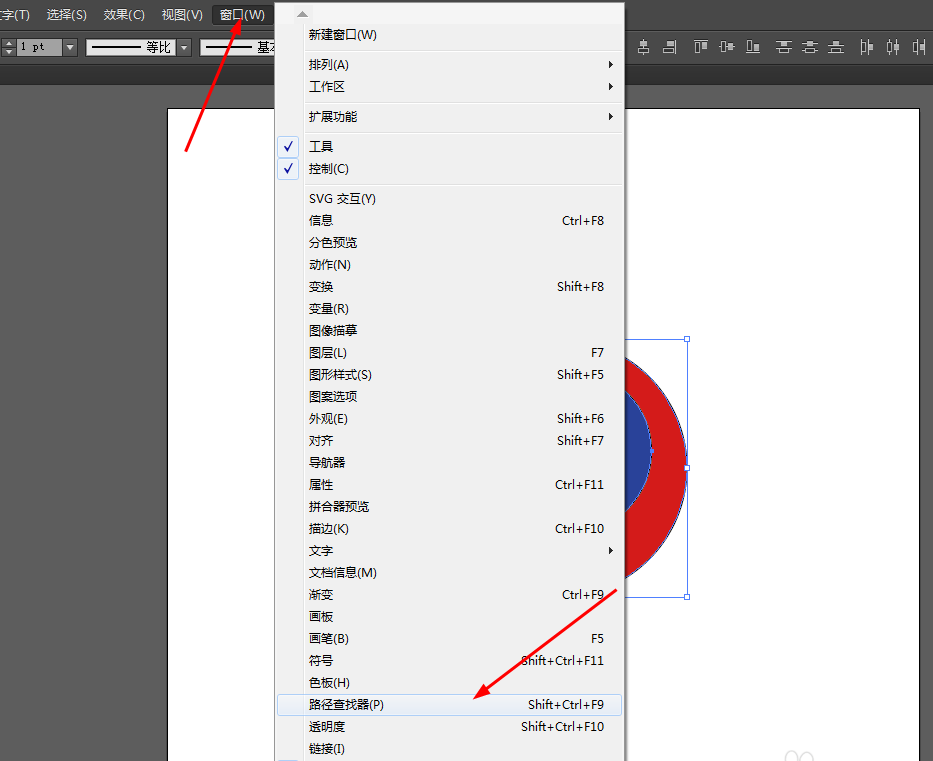Select the vertical align bottom icon
933x761 pixels.
pyautogui.click(x=752, y=47)
